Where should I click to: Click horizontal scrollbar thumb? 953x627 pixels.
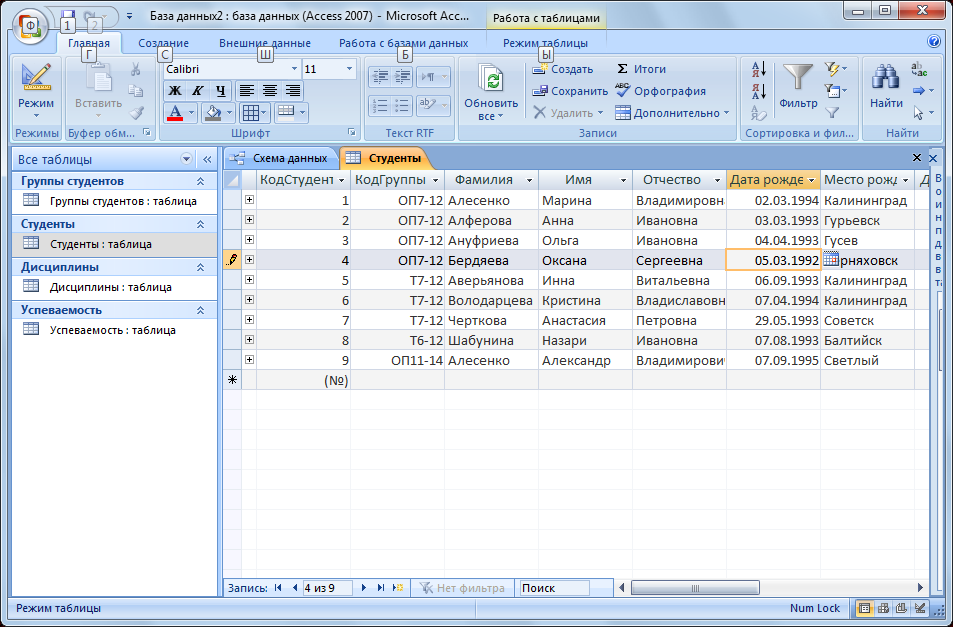695,588
